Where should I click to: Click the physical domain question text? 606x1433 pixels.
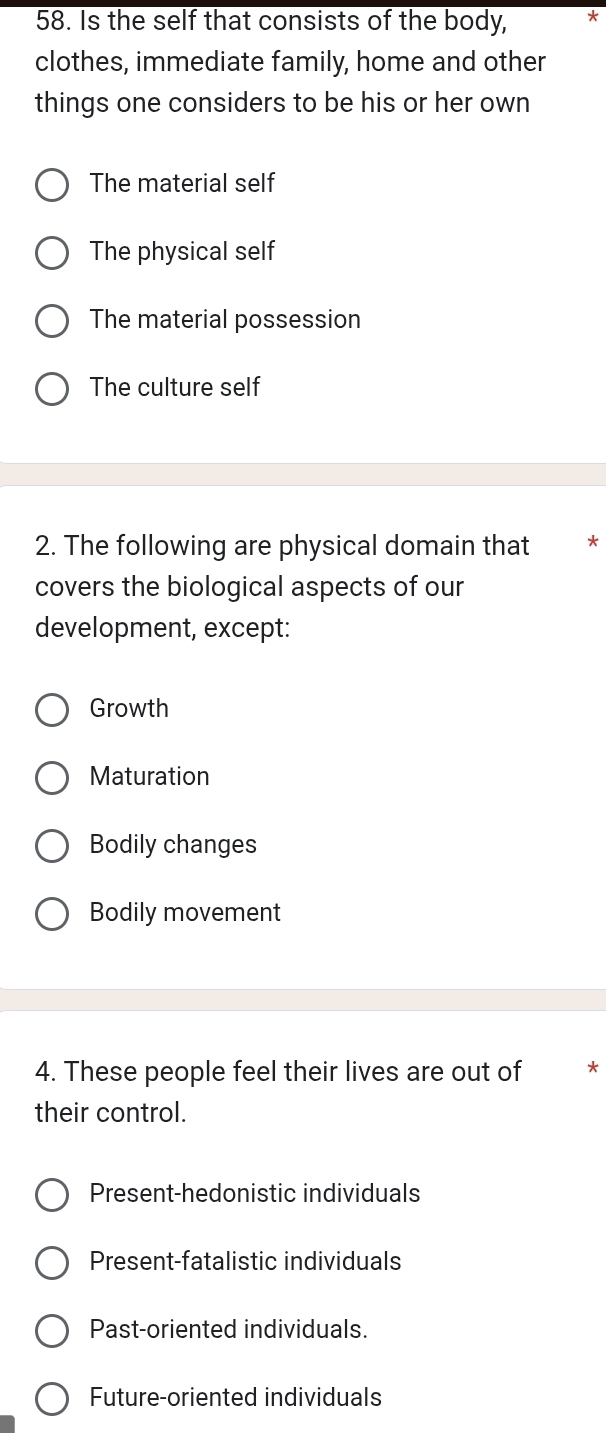pyautogui.click(x=282, y=587)
